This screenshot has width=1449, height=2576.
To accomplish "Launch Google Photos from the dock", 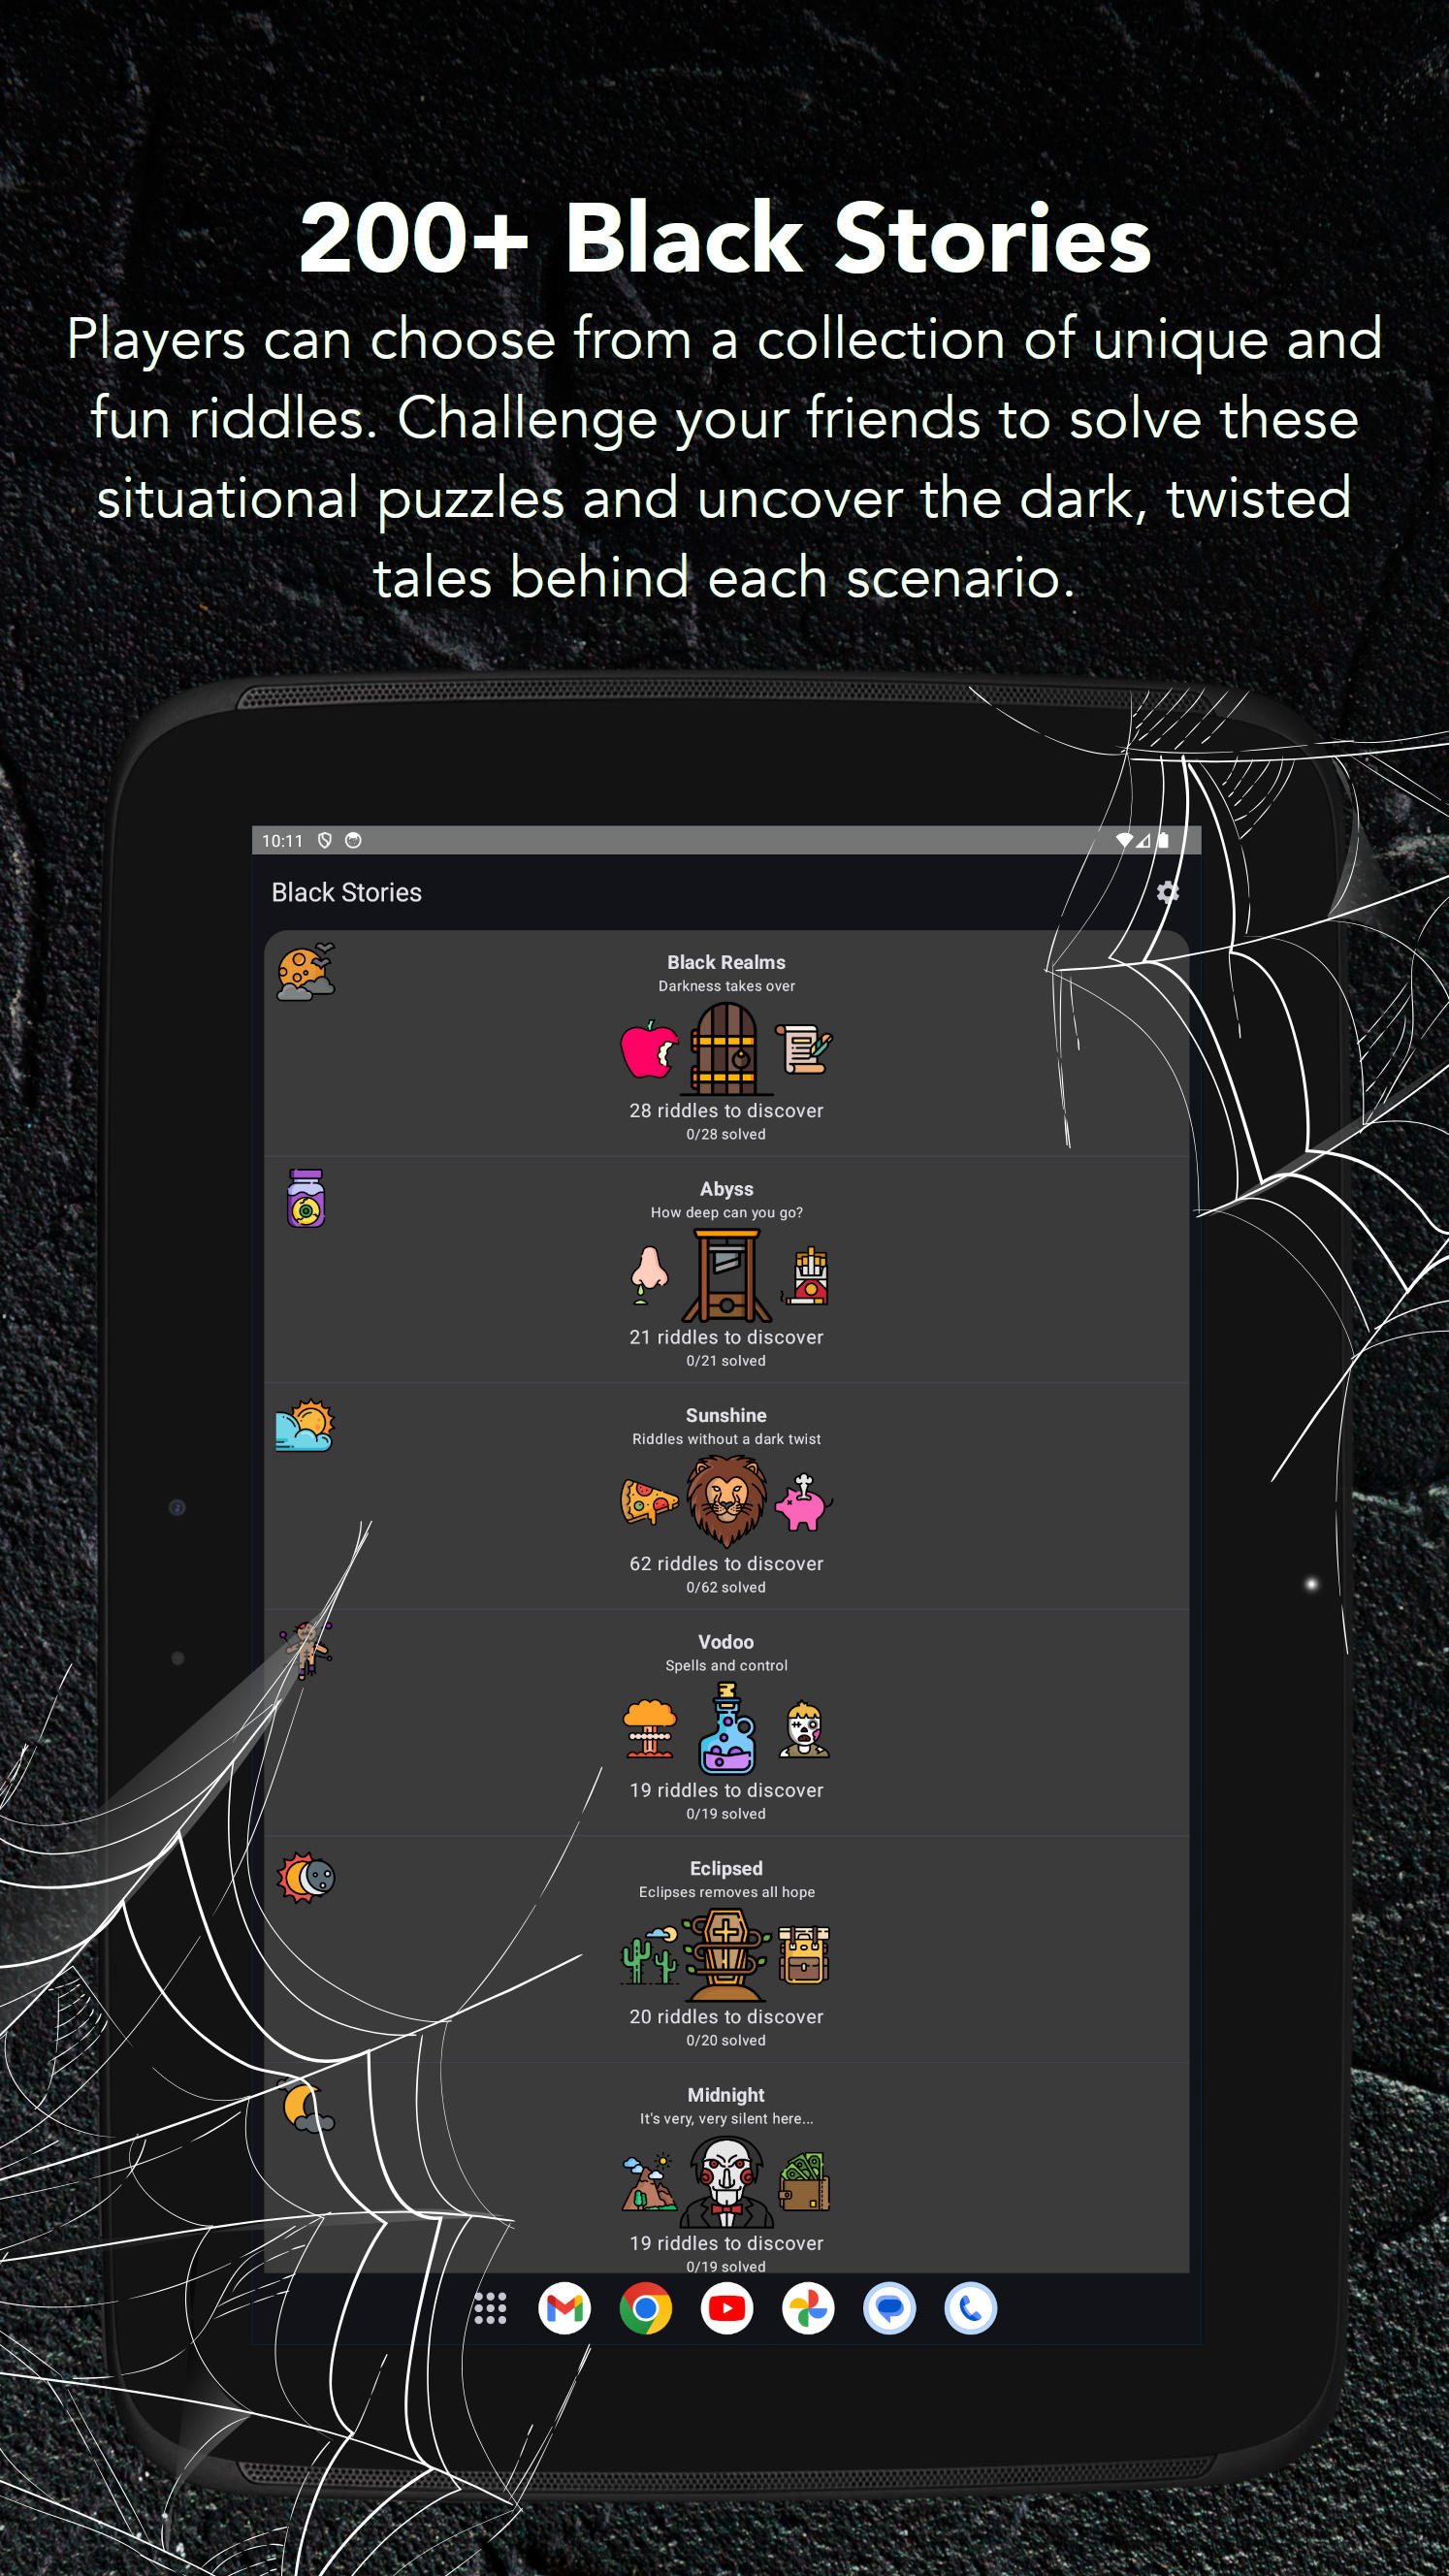I will [x=808, y=2308].
